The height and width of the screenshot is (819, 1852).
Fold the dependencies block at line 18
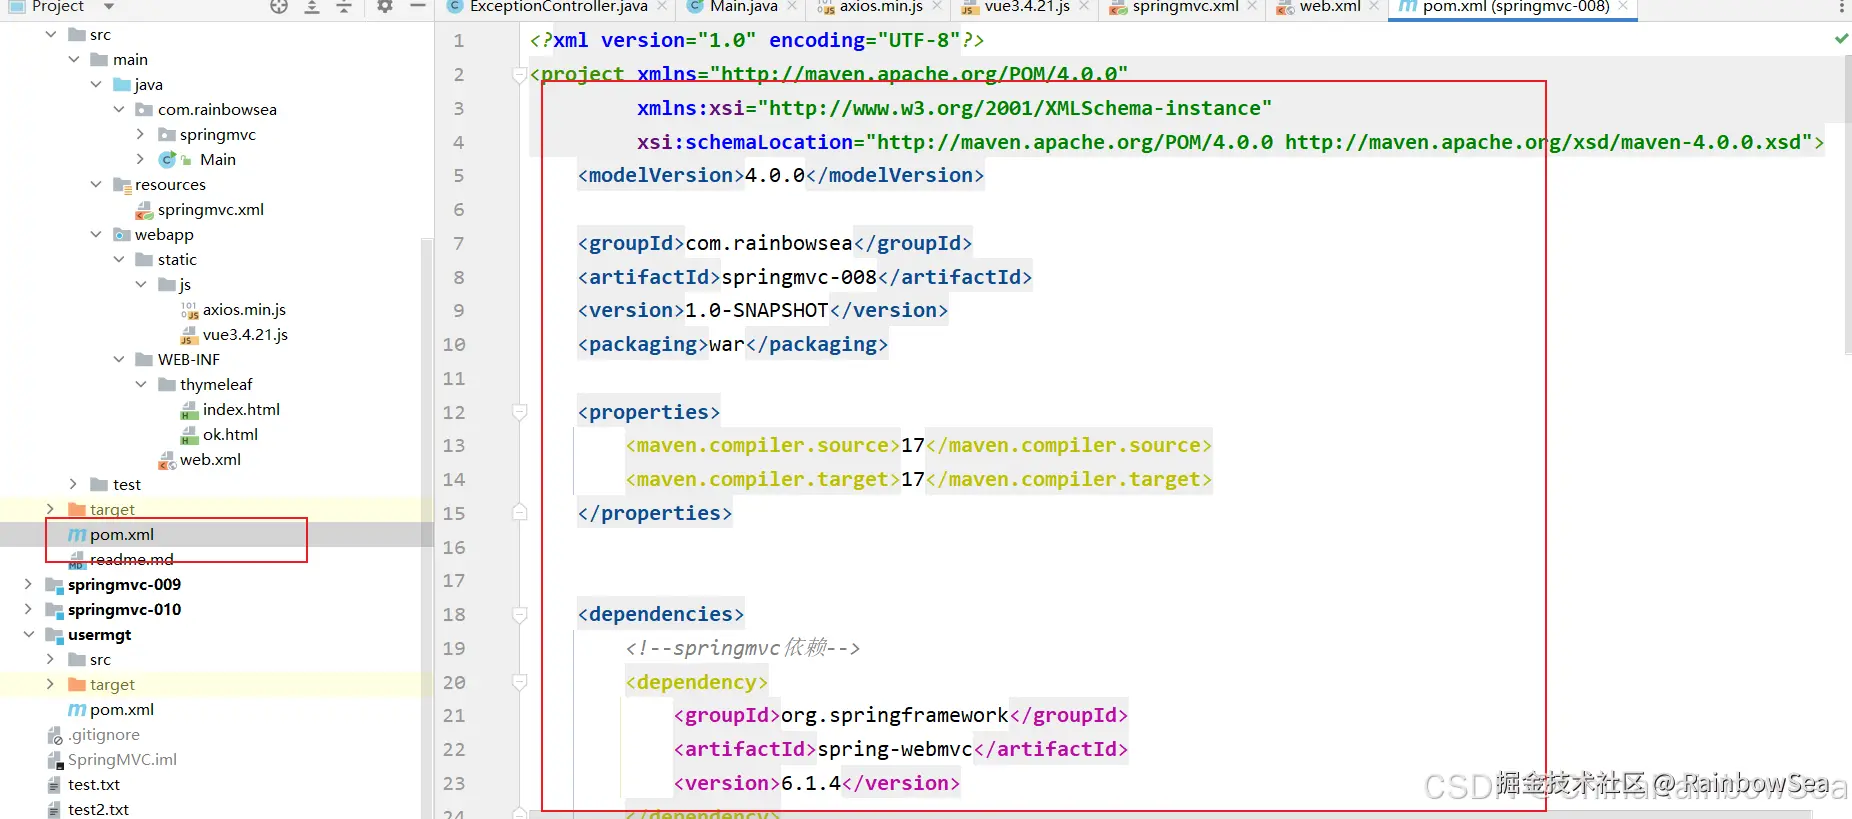point(519,614)
